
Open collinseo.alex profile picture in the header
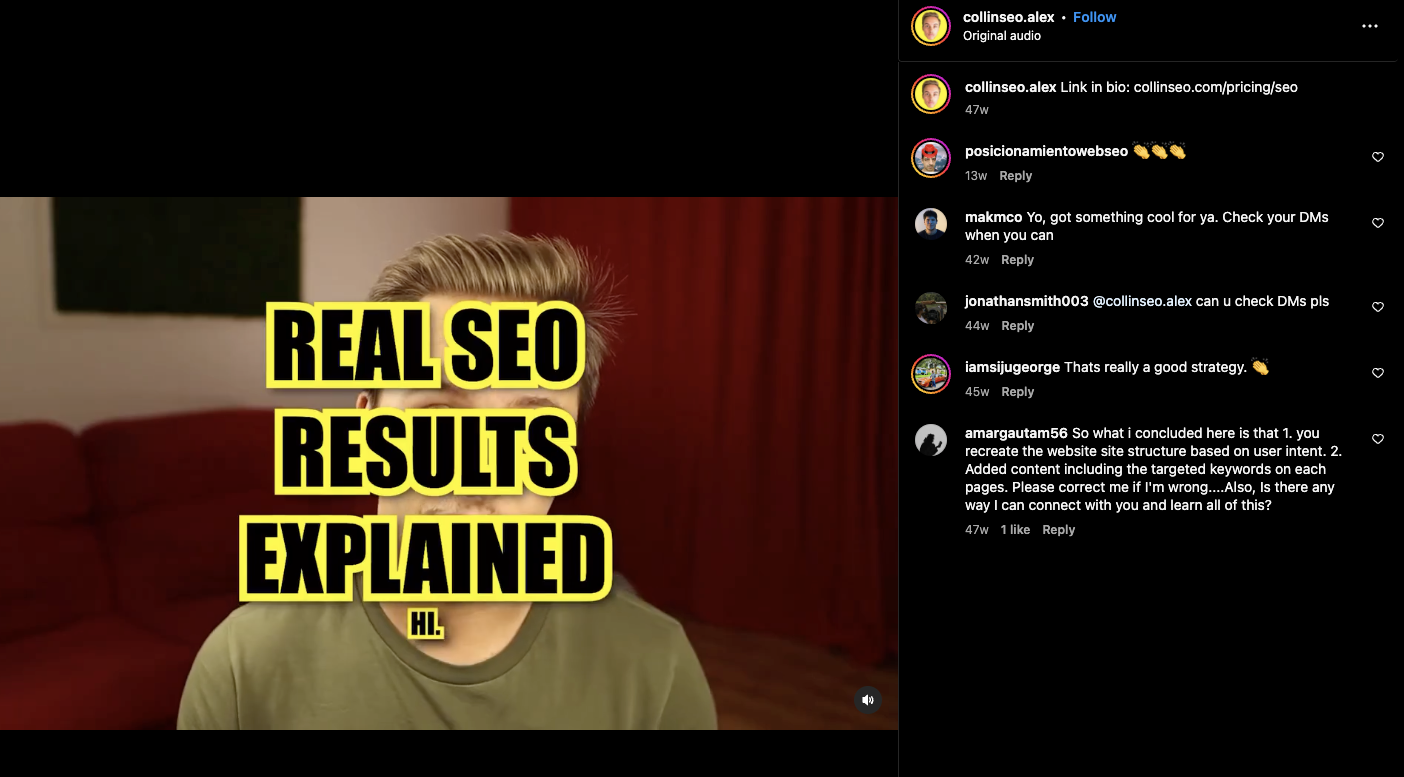tap(930, 27)
